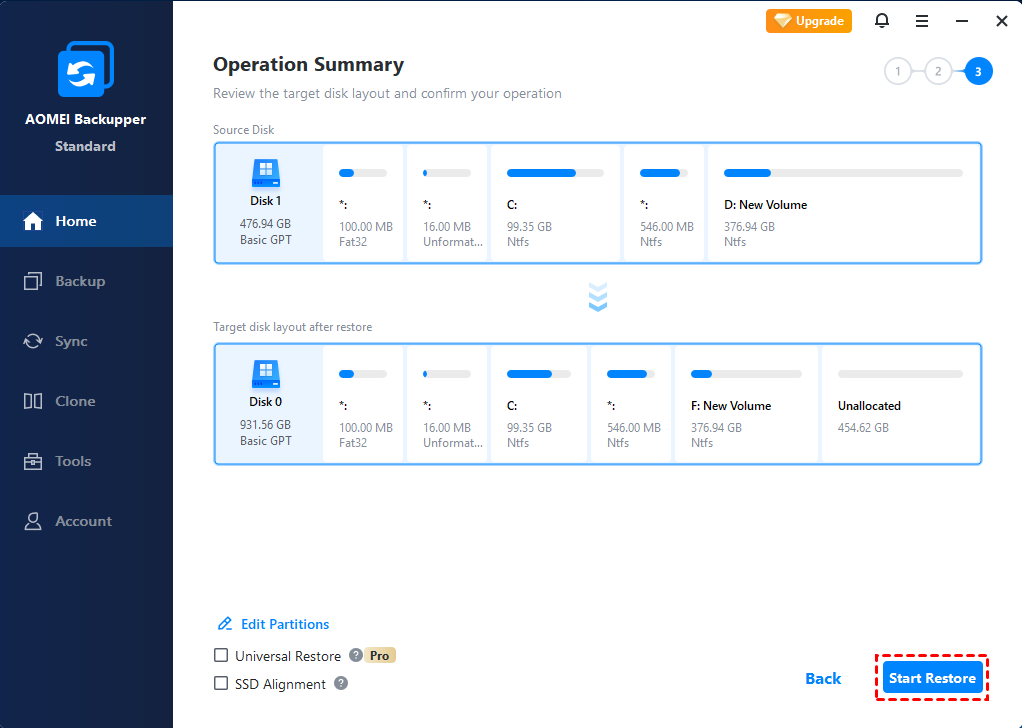Enable the SSD Alignment checkbox
Screen dimensions: 1022x728
click(x=221, y=684)
